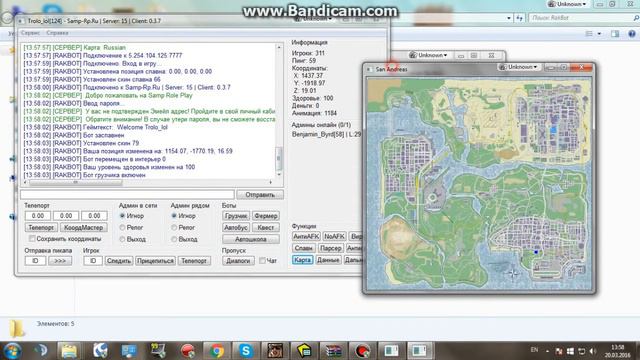
Task: Open Unknown dropdown at top-right Explorer title
Action: click(x=567, y=4)
